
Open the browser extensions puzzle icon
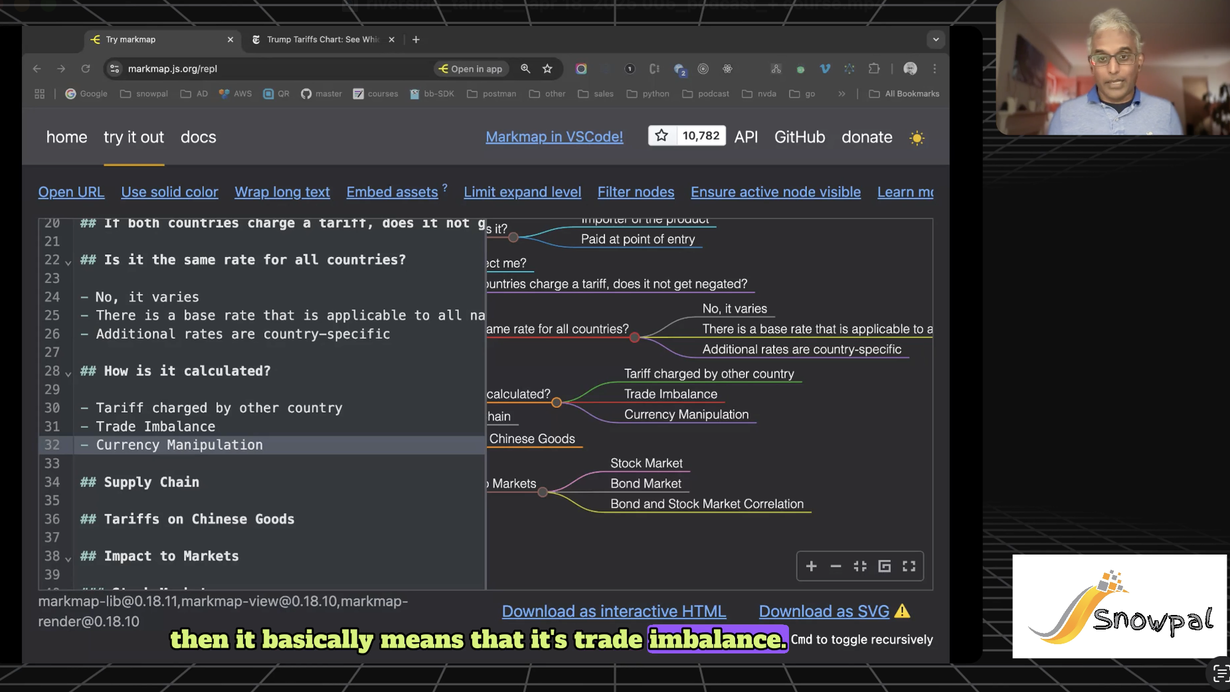click(874, 69)
